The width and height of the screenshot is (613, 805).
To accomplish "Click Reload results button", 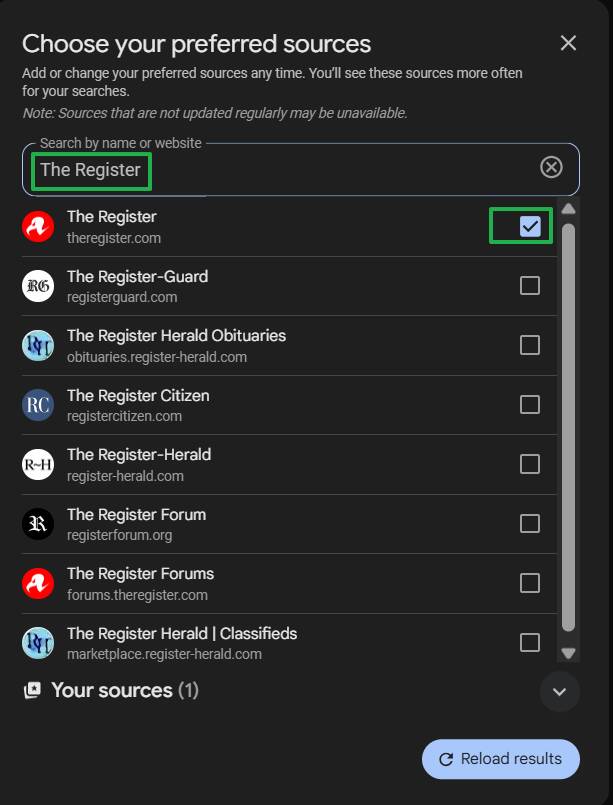I will point(501,759).
